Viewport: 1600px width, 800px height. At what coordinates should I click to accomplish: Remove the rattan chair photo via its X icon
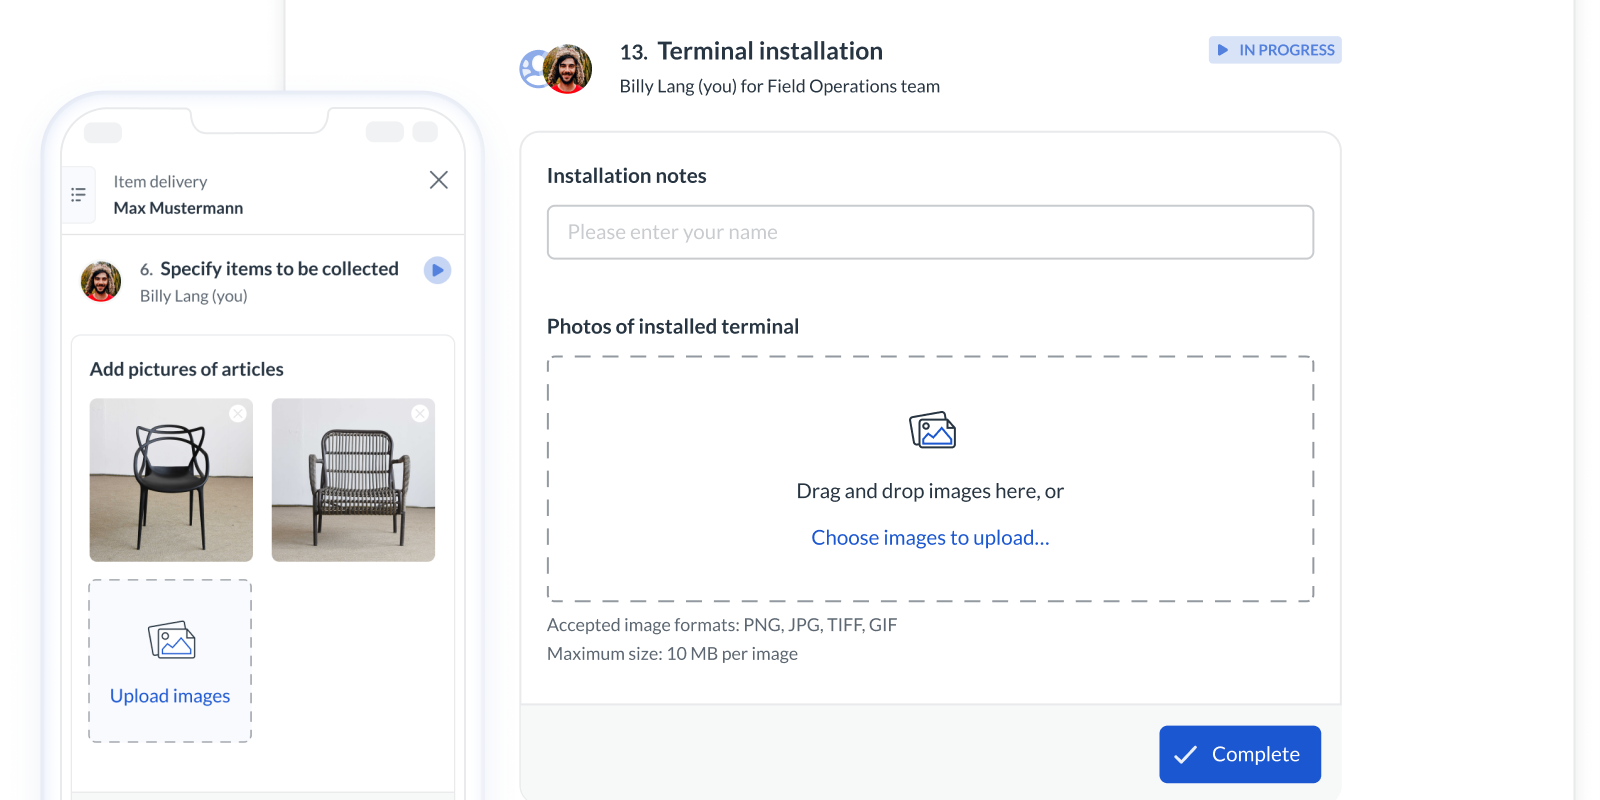[420, 413]
